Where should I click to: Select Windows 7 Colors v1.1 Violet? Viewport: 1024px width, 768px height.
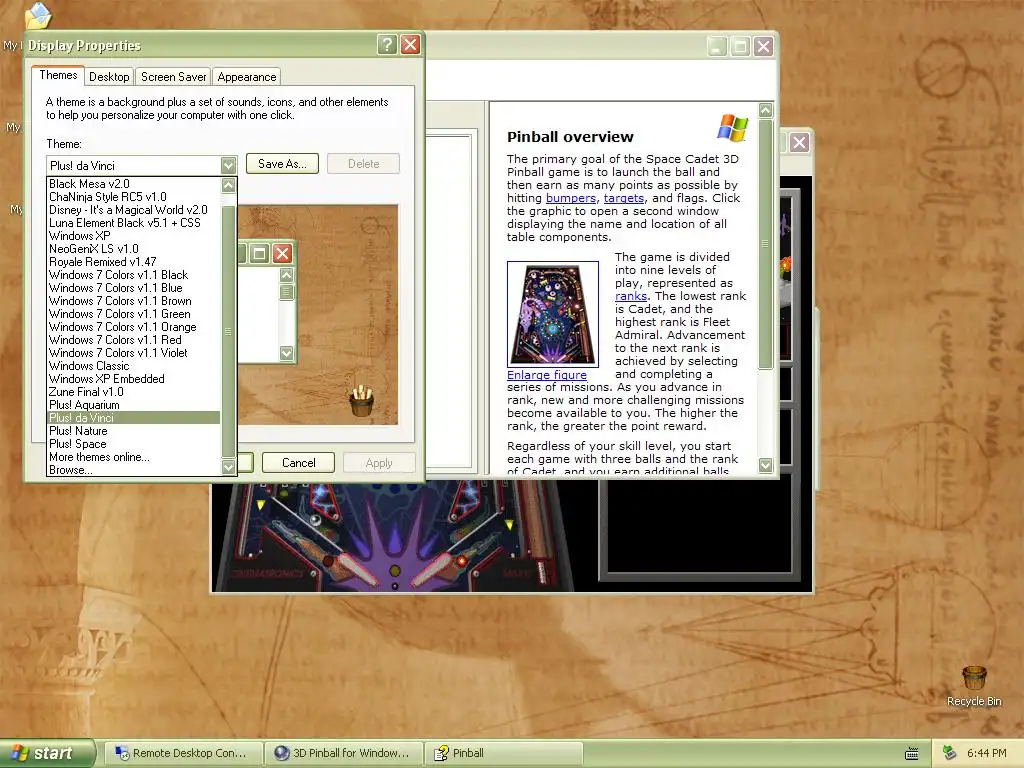[x=134, y=353]
